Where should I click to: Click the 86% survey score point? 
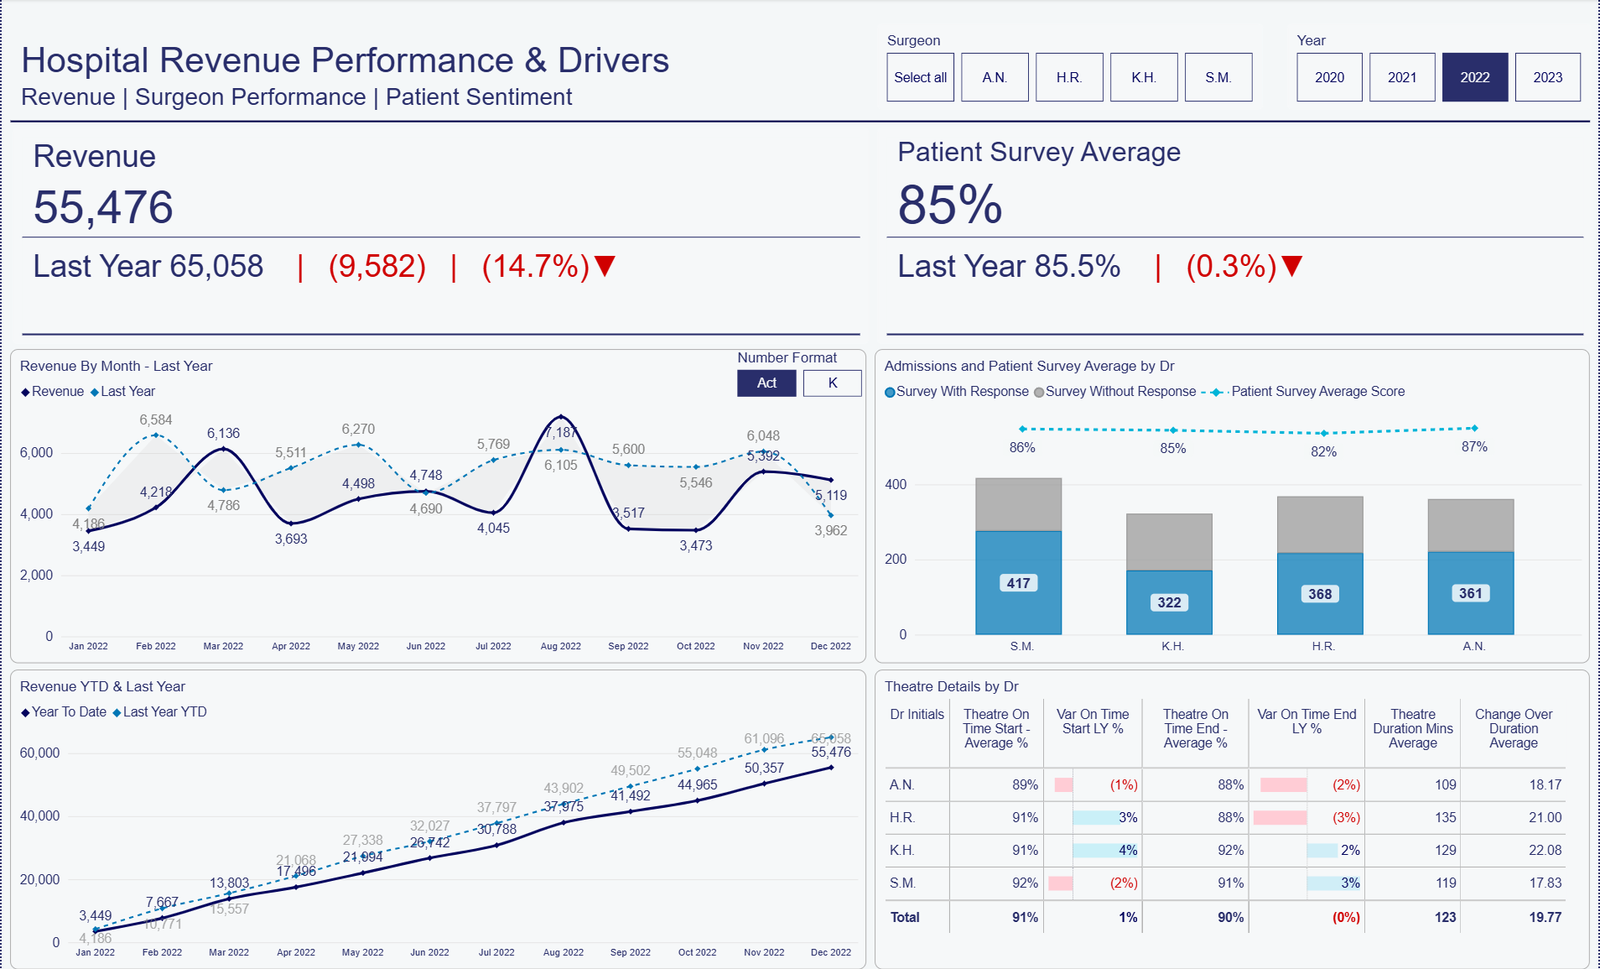point(1022,429)
